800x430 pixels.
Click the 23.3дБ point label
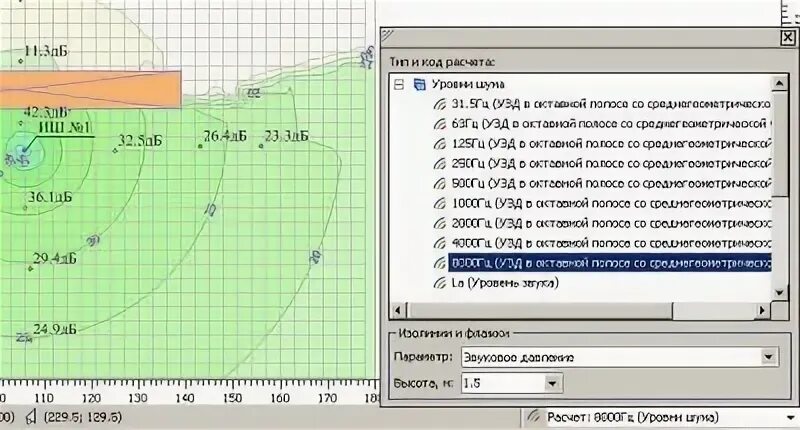click(x=287, y=136)
